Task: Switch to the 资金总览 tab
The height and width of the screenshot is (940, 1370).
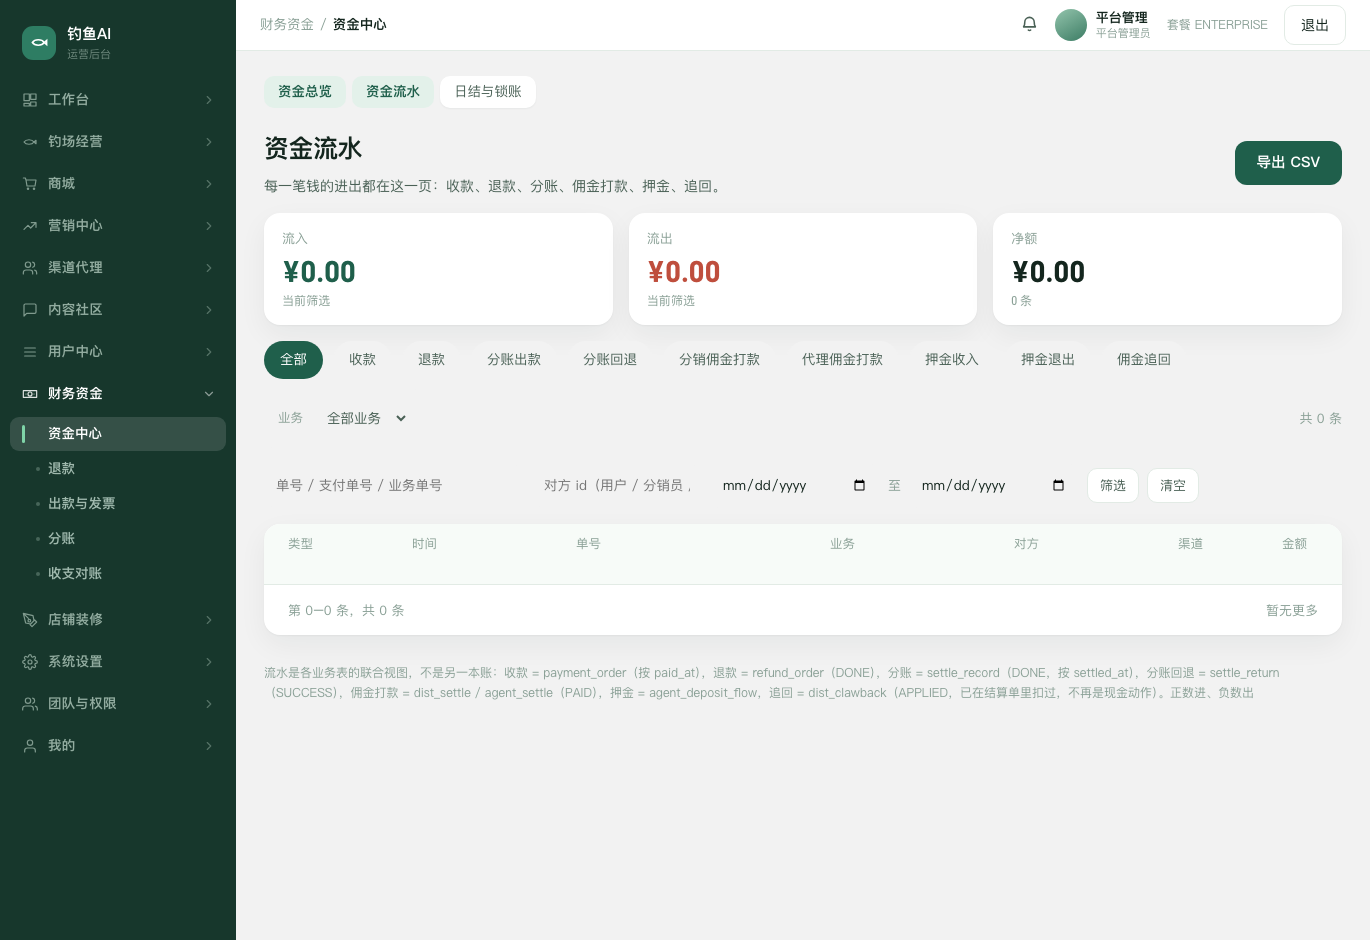Action: point(305,92)
